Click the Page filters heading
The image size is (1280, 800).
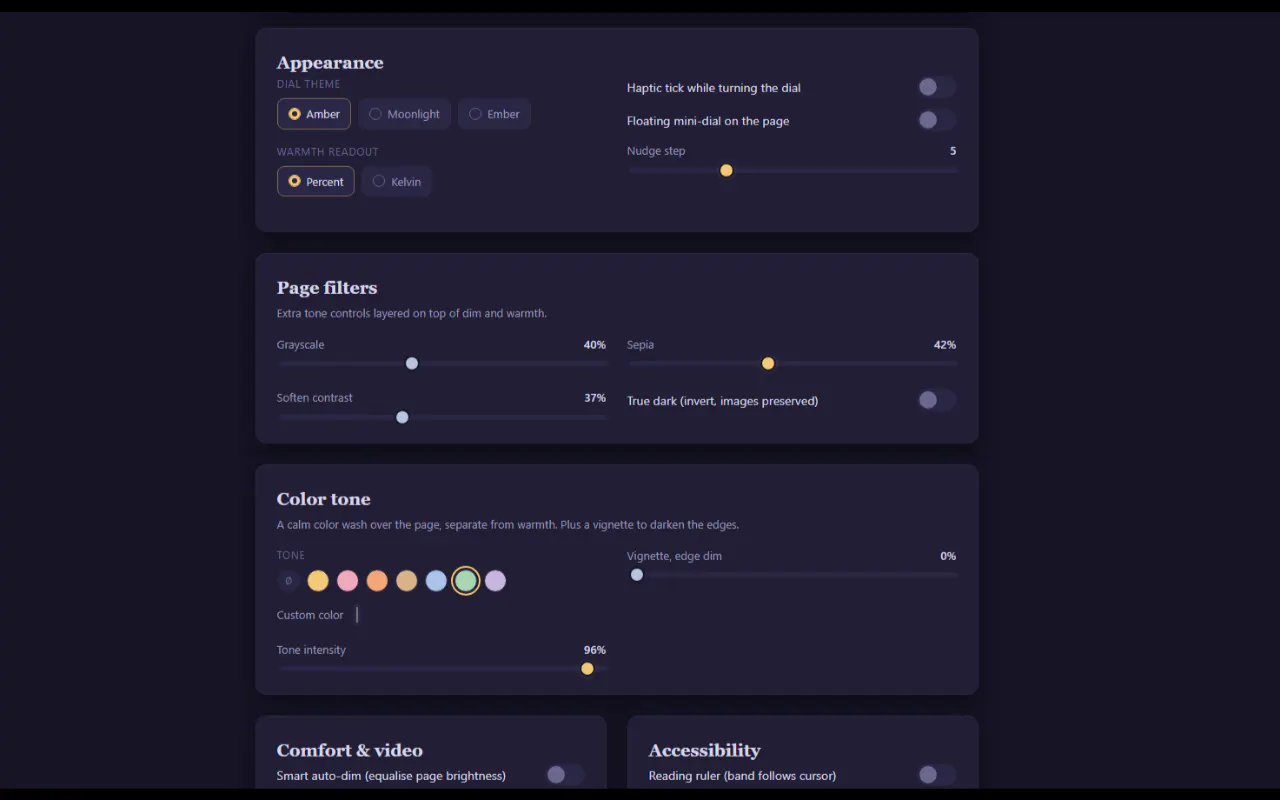pyautogui.click(x=327, y=288)
